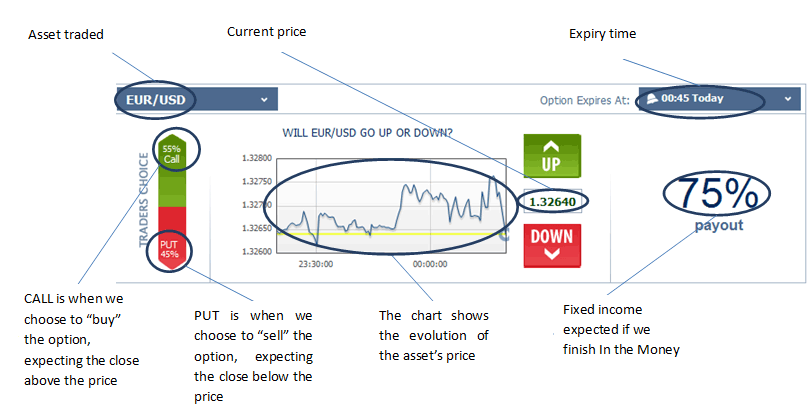The image size is (808, 418).
Task: Open the EUR/USD asset dropdown
Action: point(197,99)
